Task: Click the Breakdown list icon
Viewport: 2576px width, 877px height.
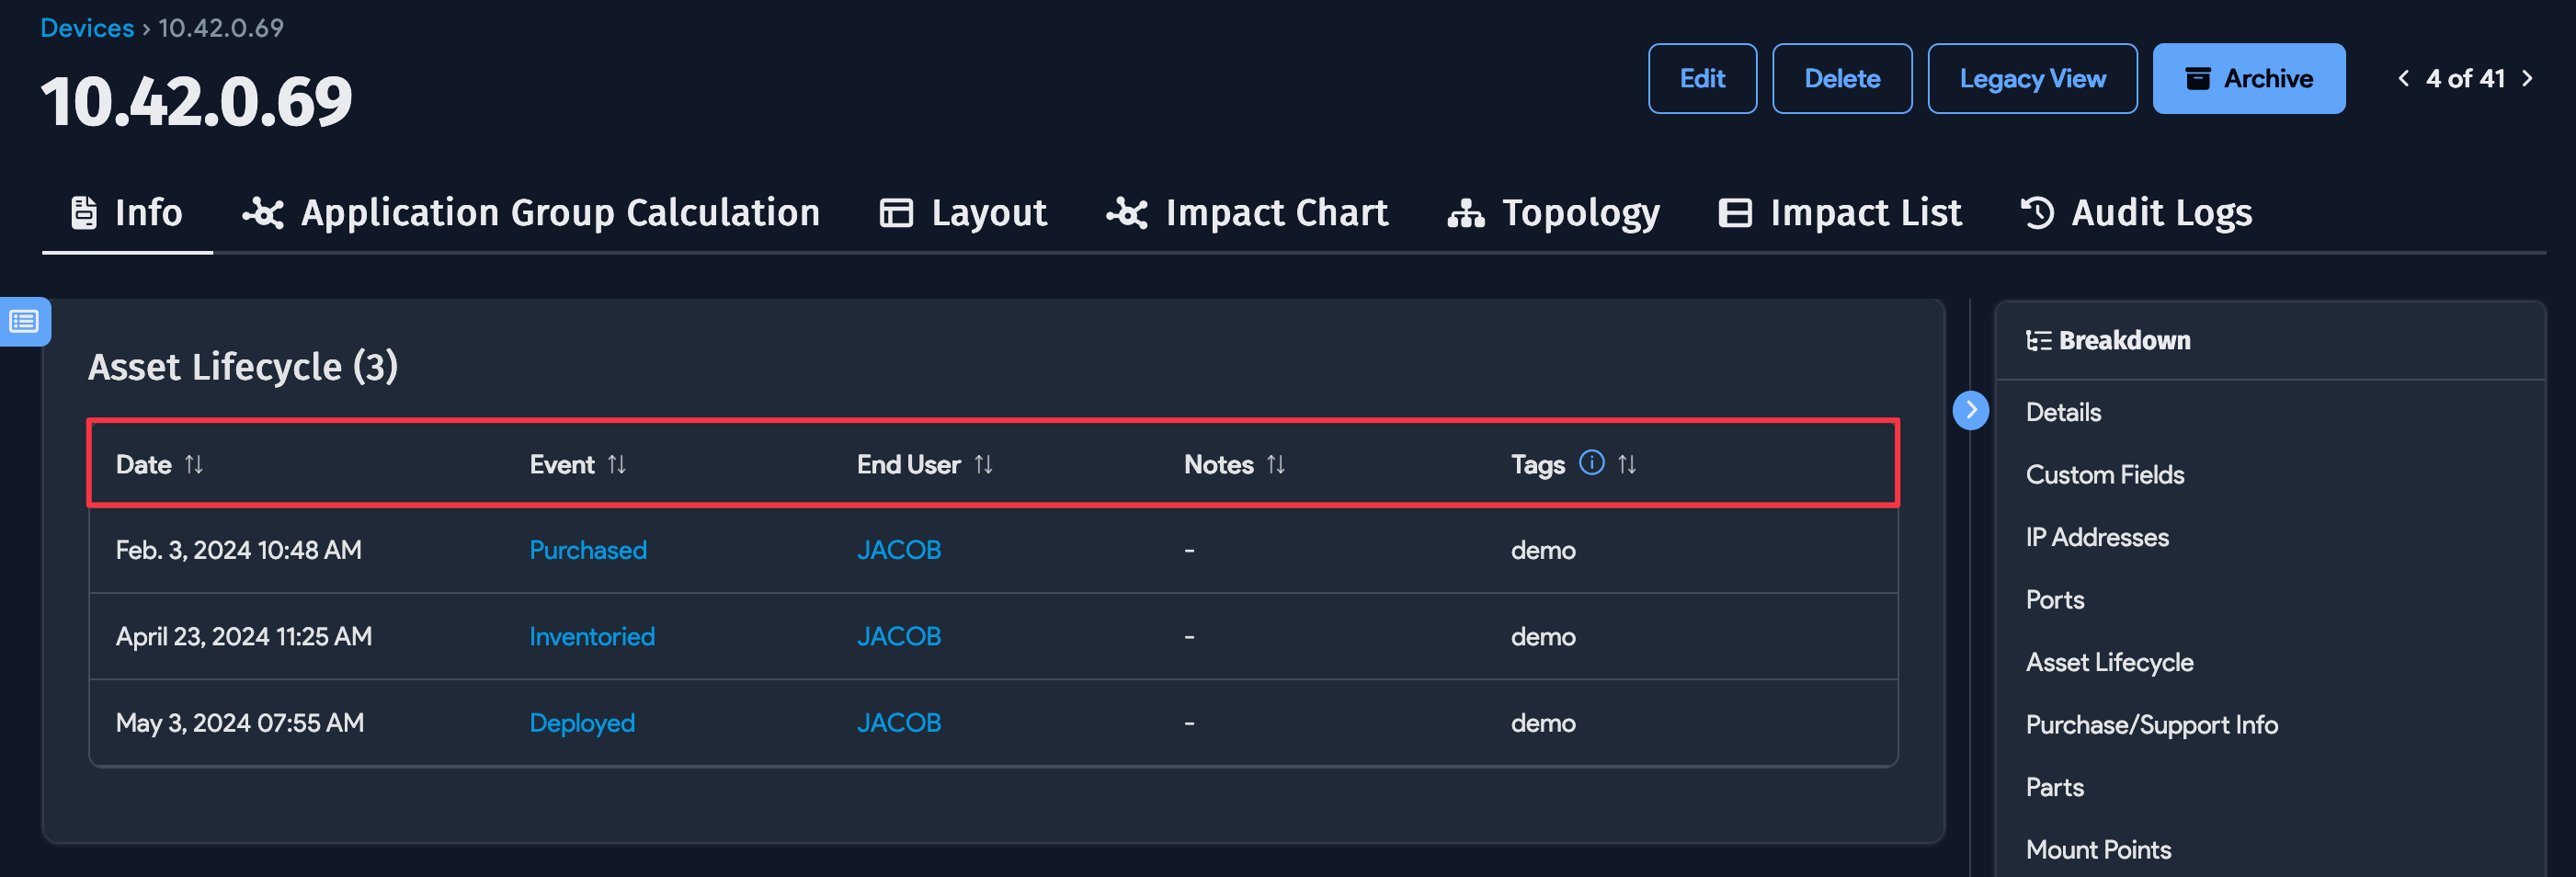Action: coord(2038,340)
